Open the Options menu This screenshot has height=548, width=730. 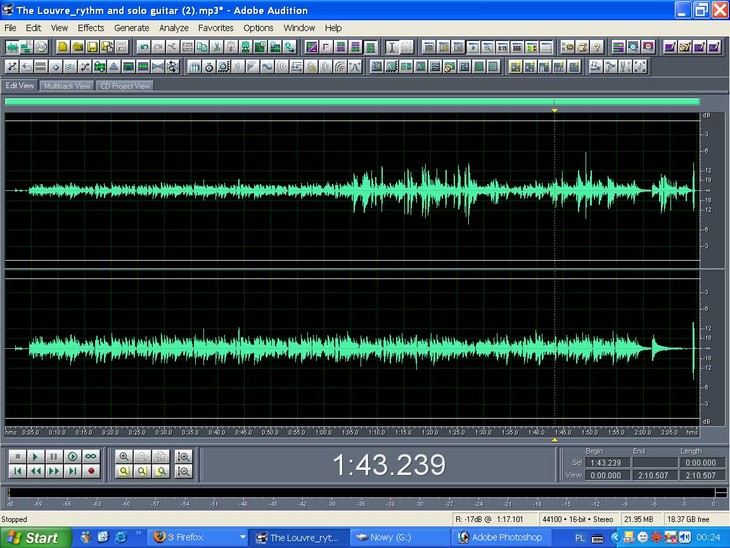point(258,28)
